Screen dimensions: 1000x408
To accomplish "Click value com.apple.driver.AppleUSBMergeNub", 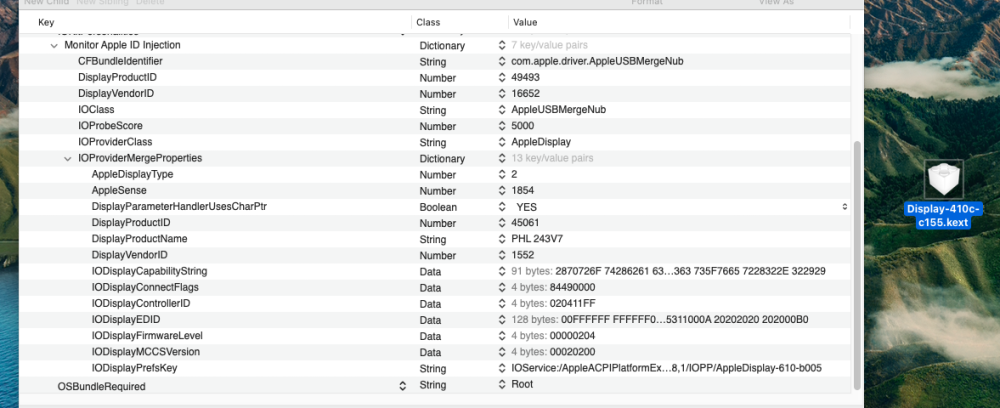I will 598,61.
